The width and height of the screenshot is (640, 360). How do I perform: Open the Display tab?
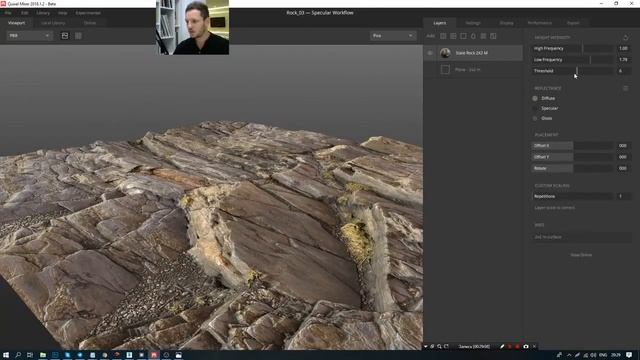coord(507,23)
